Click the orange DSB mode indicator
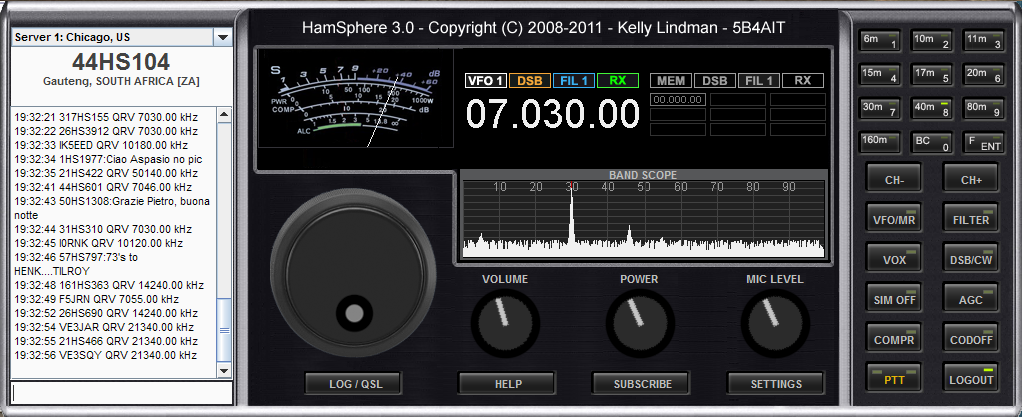The image size is (1022, 417). [530, 81]
